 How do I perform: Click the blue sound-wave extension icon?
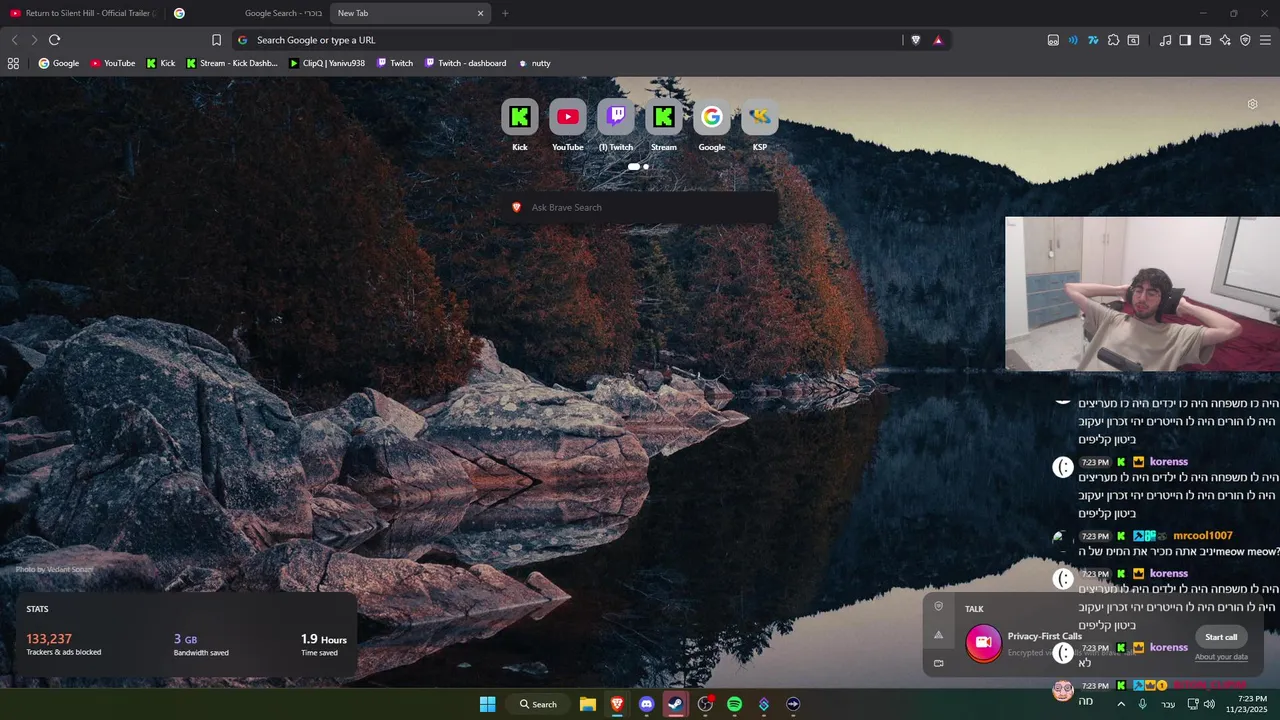[x=1073, y=40]
